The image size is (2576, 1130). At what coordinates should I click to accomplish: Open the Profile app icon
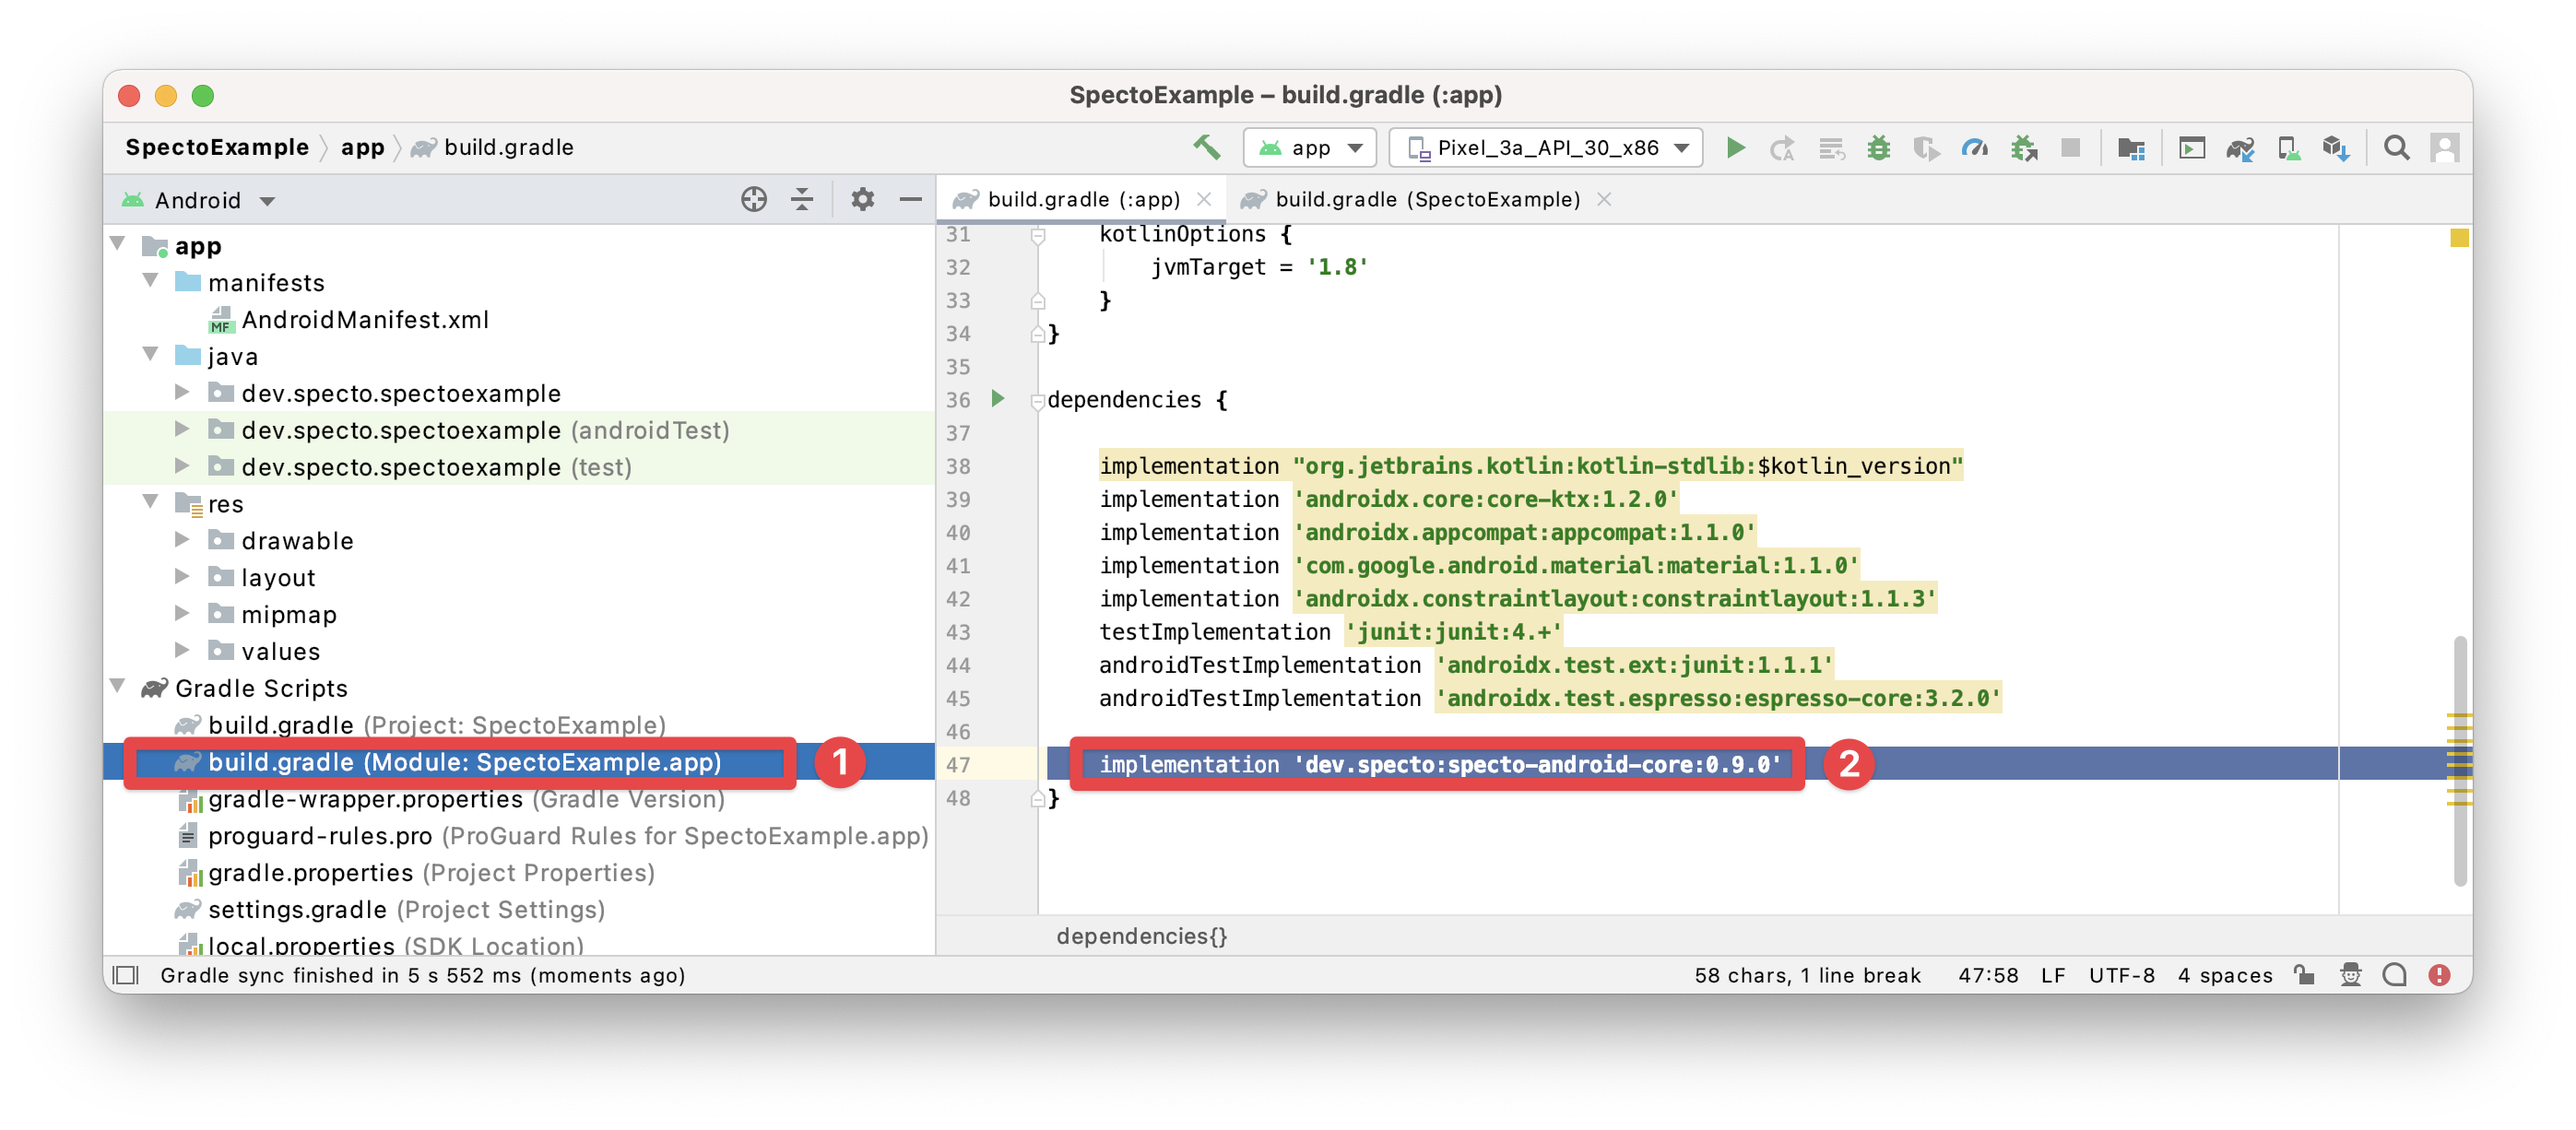click(x=1975, y=148)
